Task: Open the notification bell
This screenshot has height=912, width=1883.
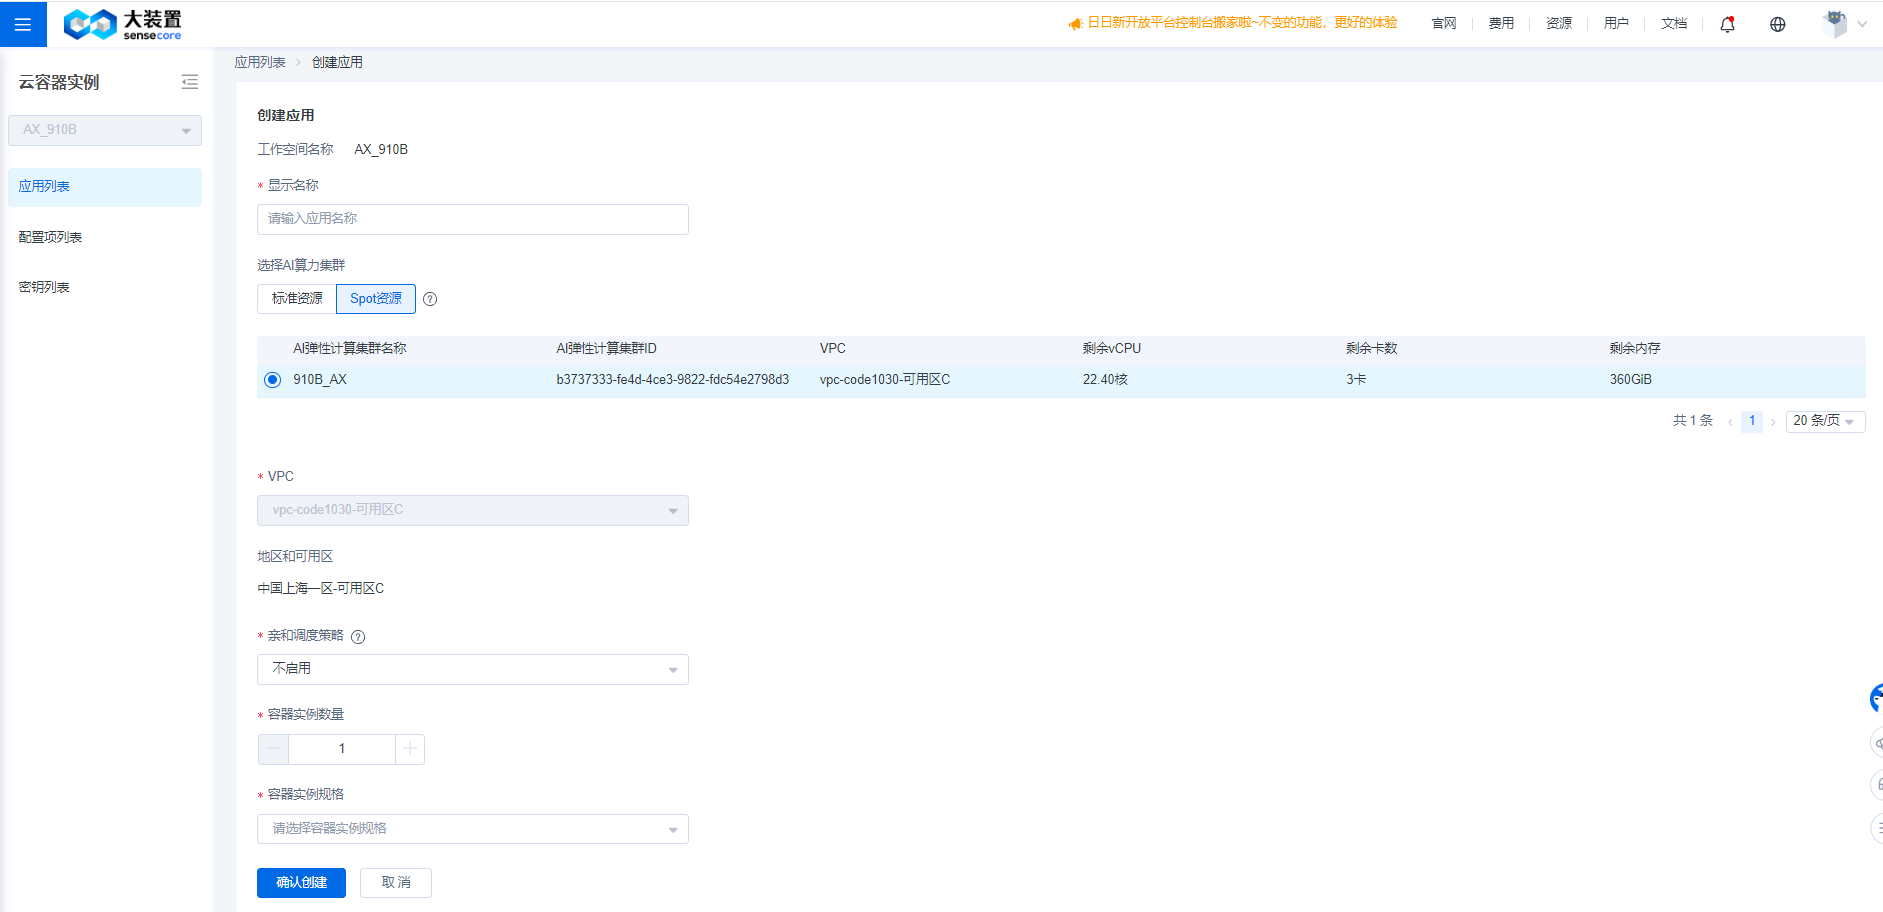Action: pos(1727,24)
